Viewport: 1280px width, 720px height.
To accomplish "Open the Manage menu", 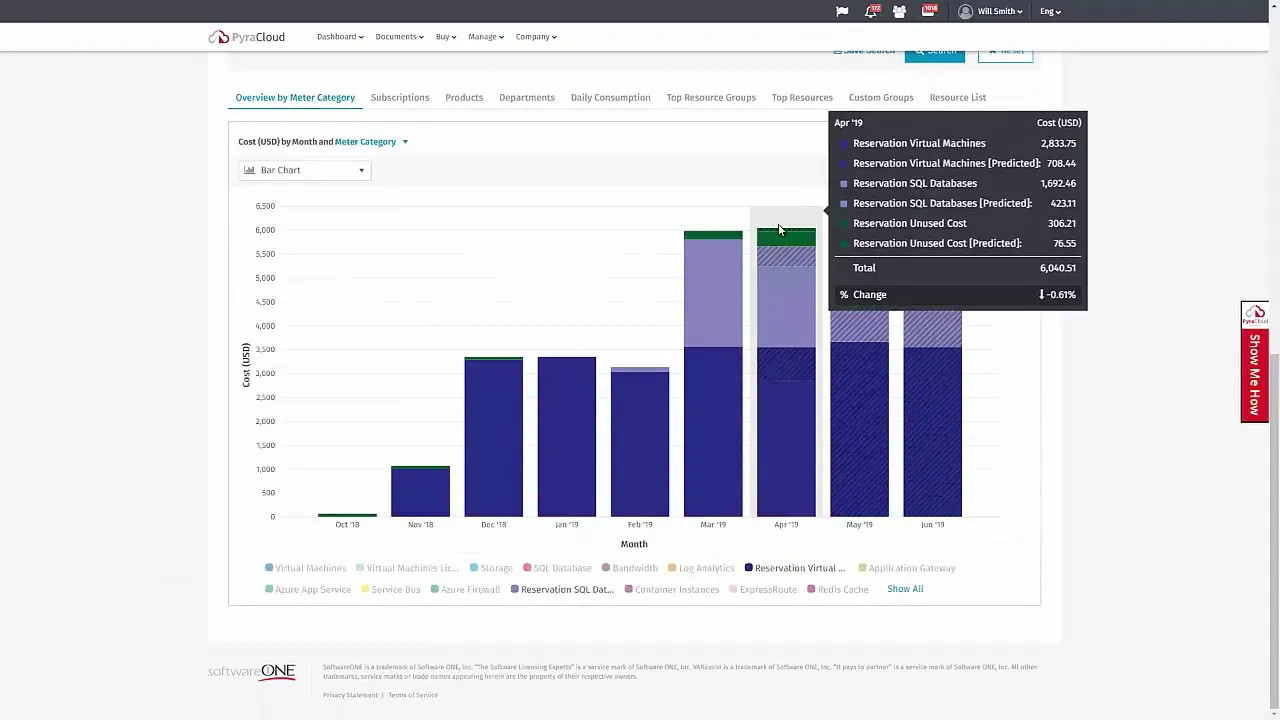I will (x=485, y=37).
